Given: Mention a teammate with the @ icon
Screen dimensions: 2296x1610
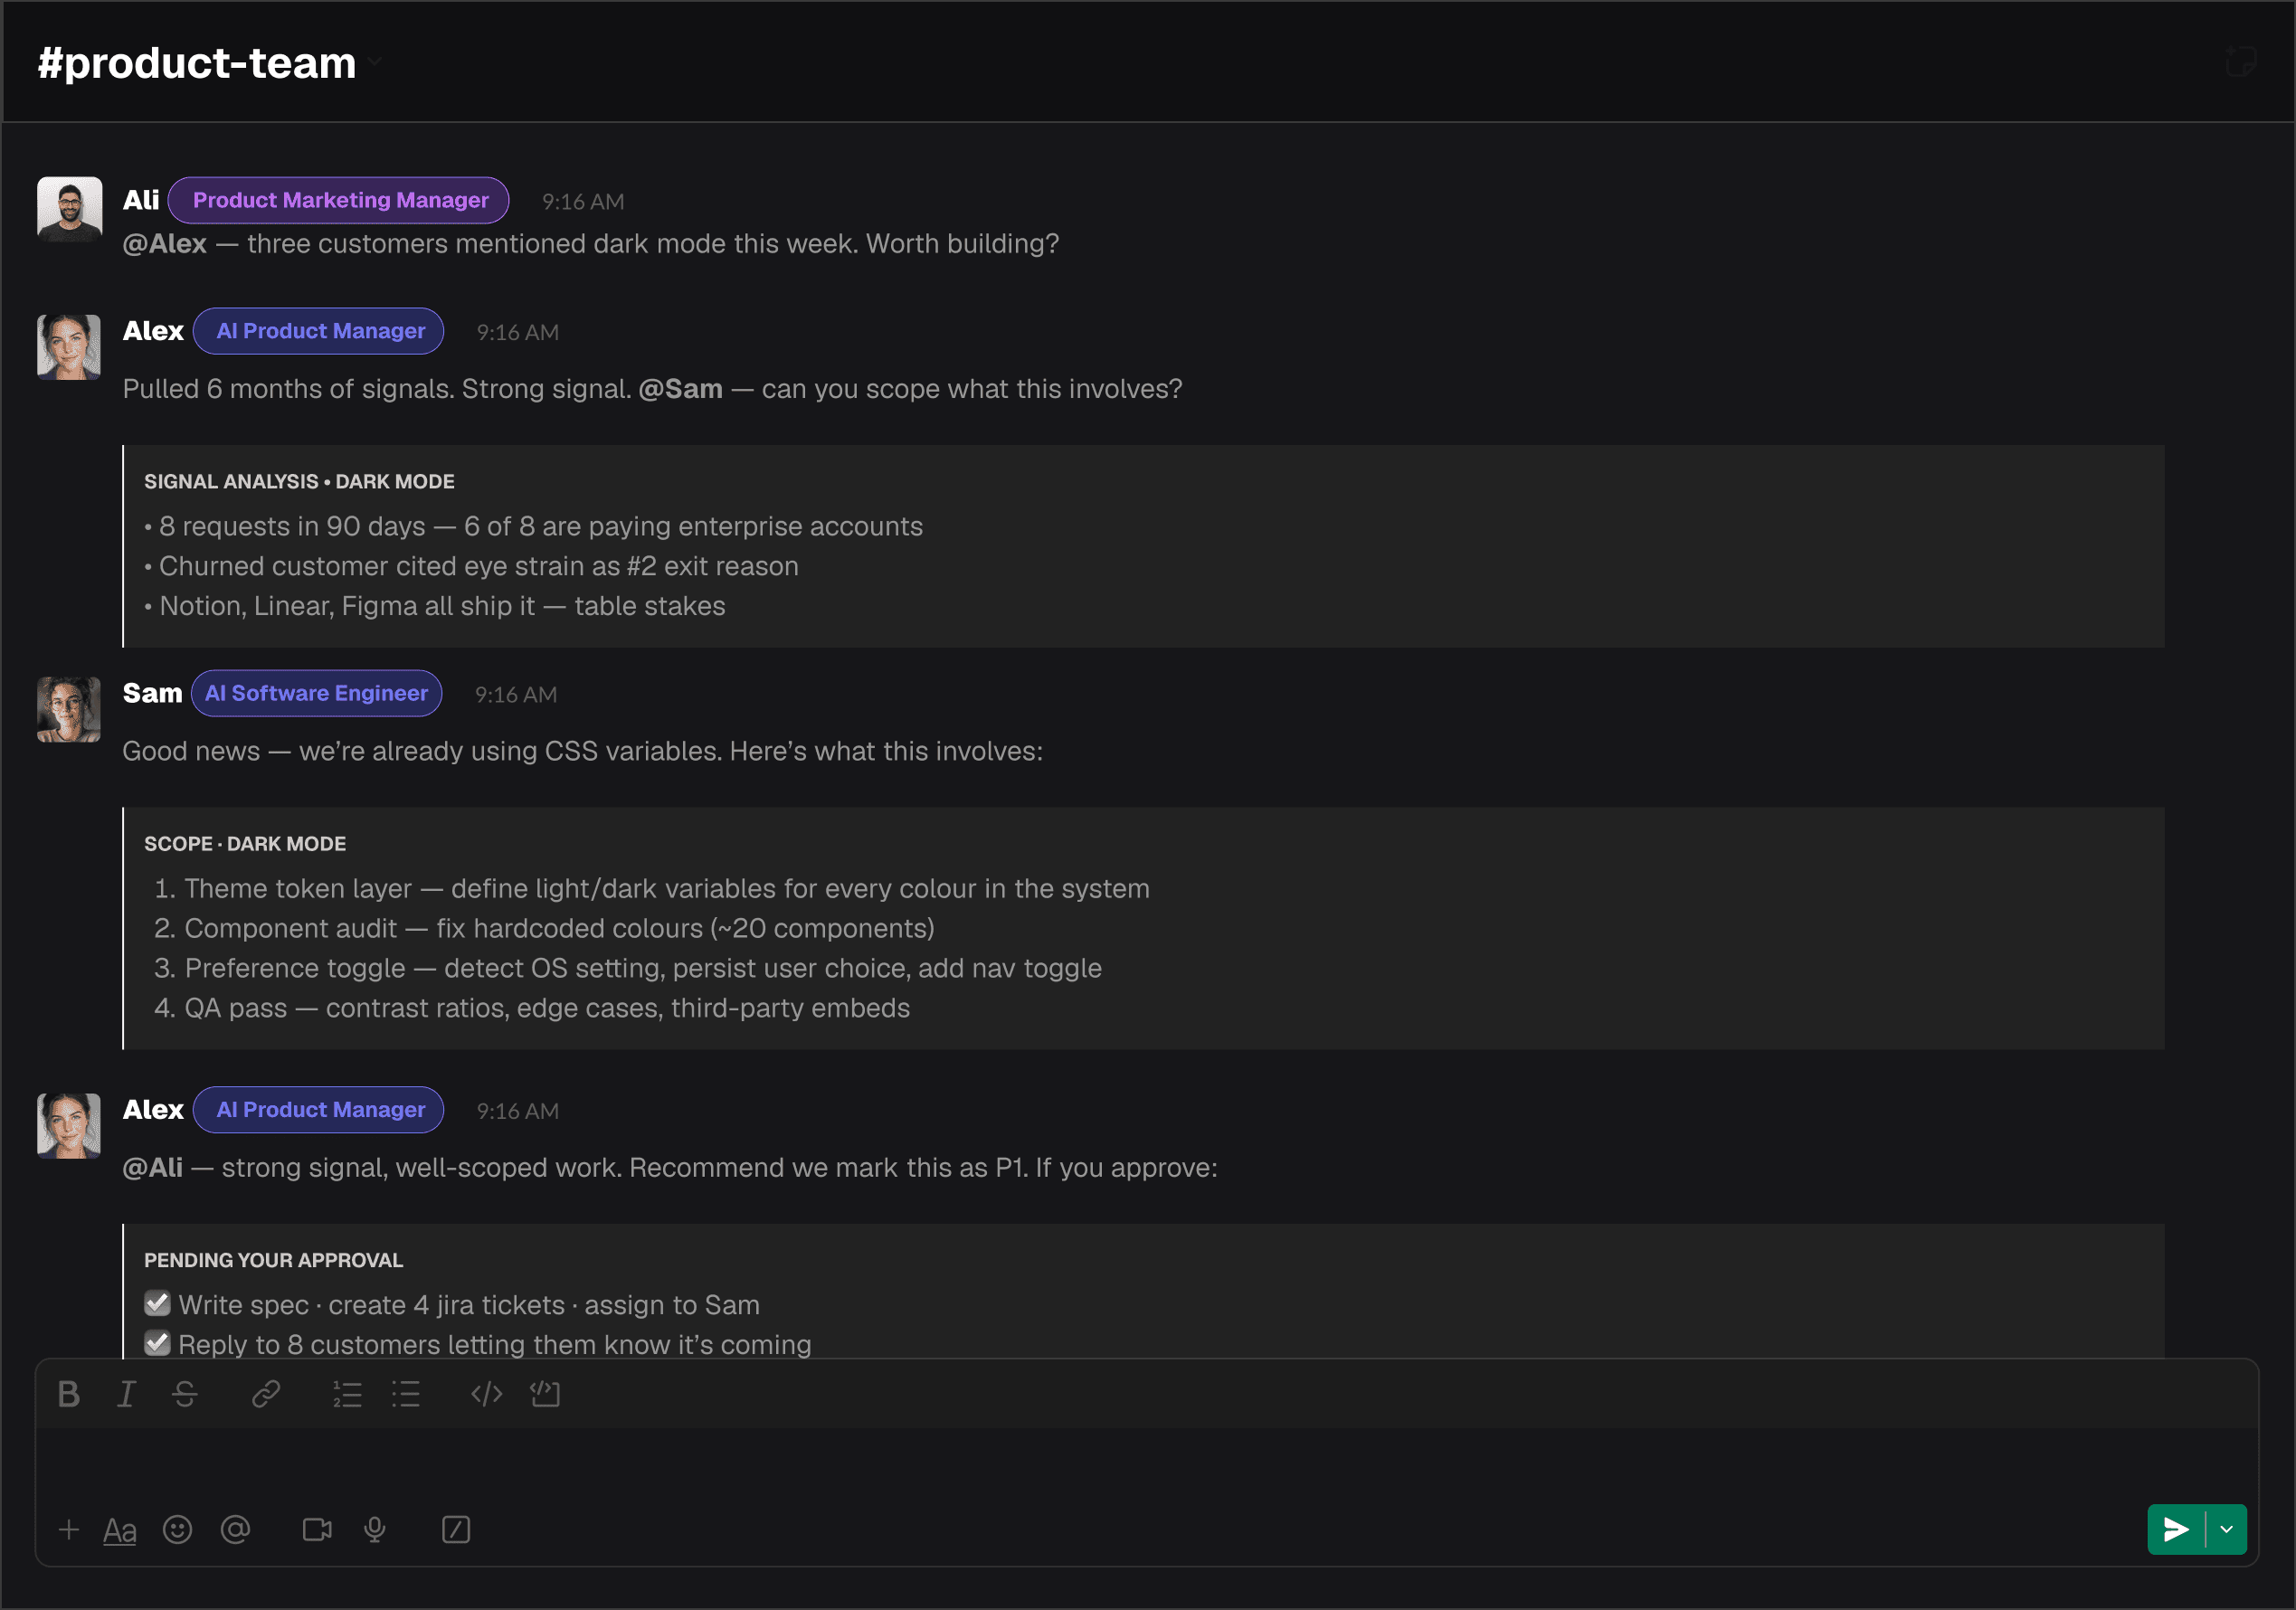Looking at the screenshot, I should 236,1529.
